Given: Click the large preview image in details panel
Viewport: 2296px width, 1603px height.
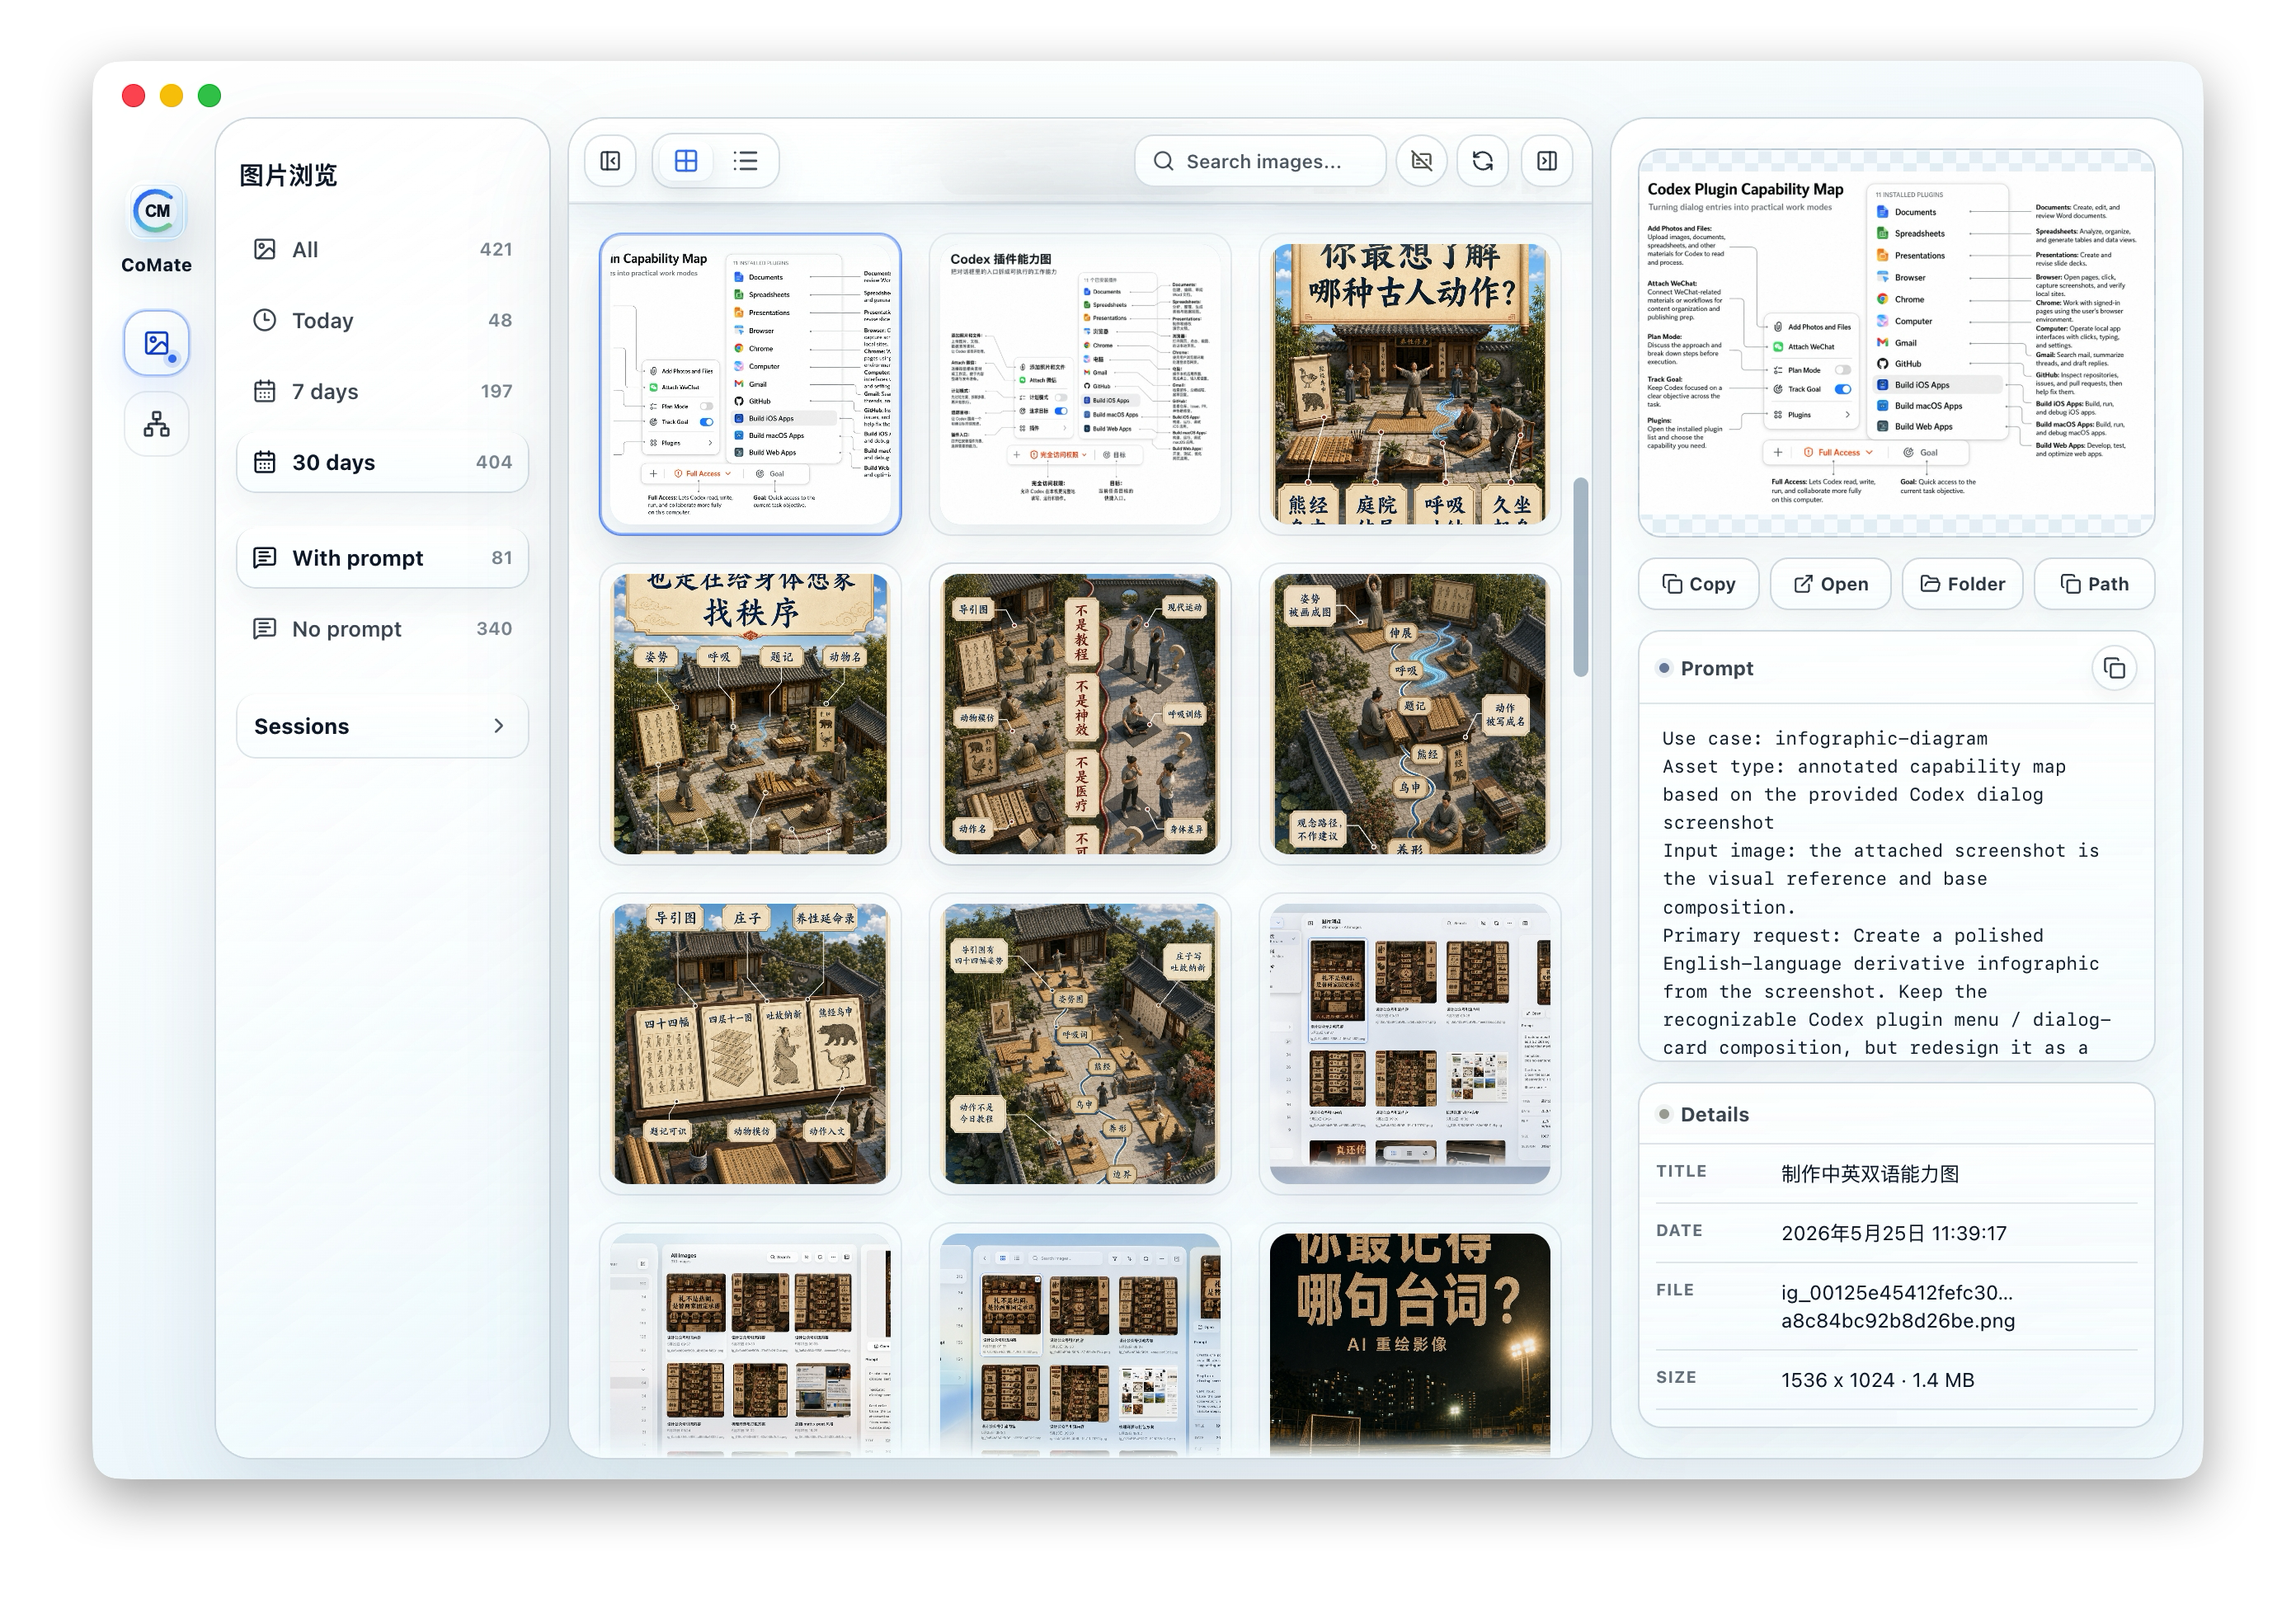Looking at the screenshot, I should coord(1896,343).
